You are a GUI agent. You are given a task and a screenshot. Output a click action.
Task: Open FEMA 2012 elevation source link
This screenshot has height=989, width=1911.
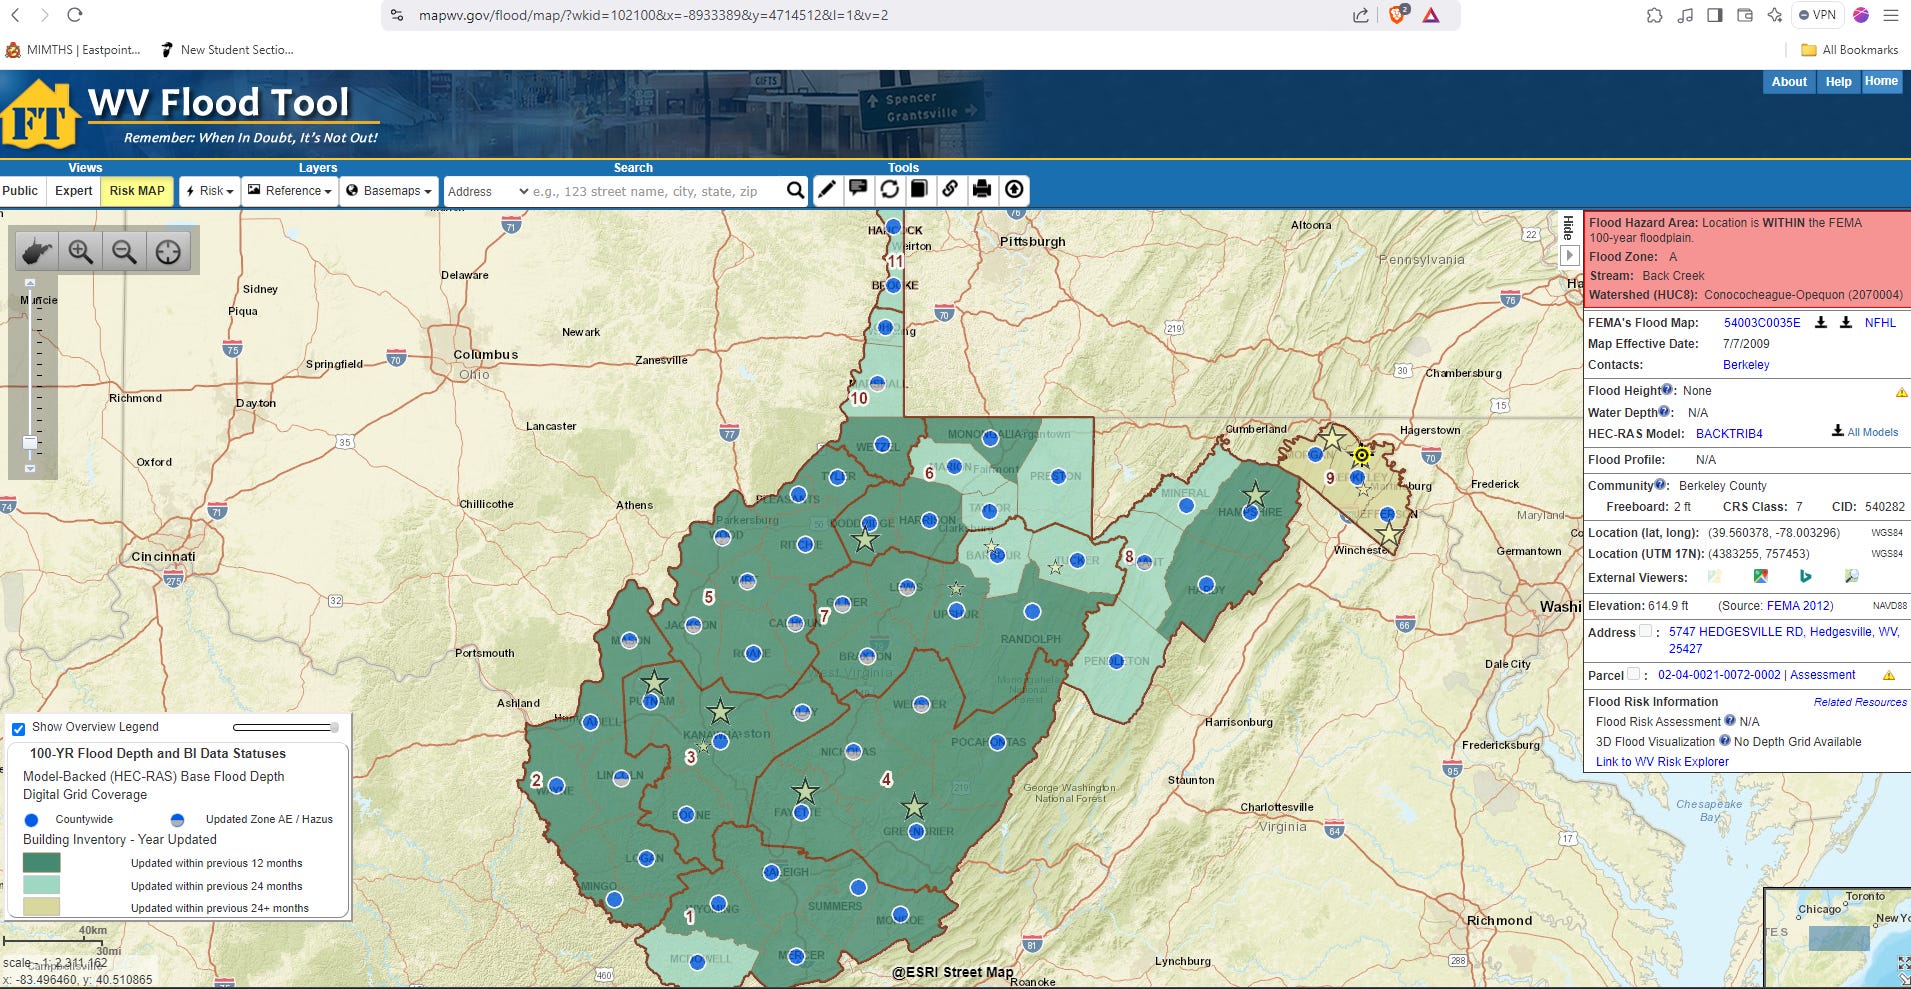click(1799, 605)
